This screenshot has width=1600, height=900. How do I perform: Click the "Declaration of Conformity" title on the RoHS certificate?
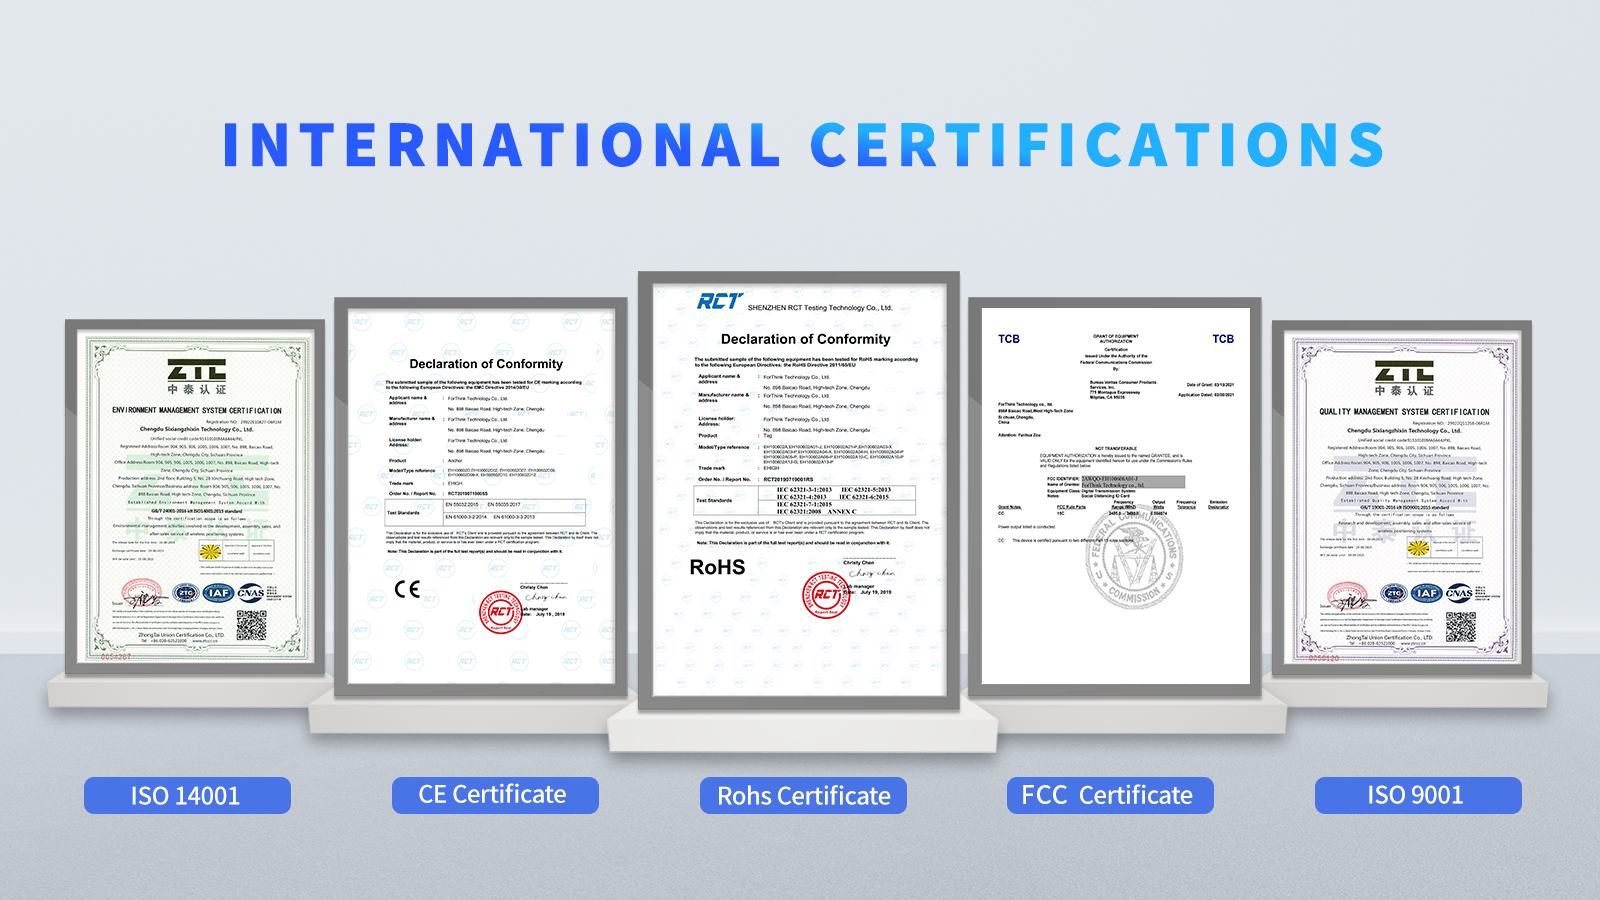pos(805,339)
